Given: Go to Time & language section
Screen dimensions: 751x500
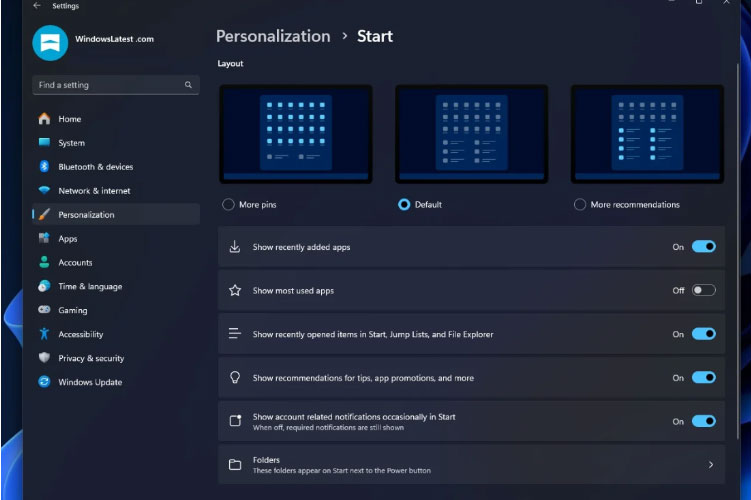Looking at the screenshot, I should [x=90, y=286].
